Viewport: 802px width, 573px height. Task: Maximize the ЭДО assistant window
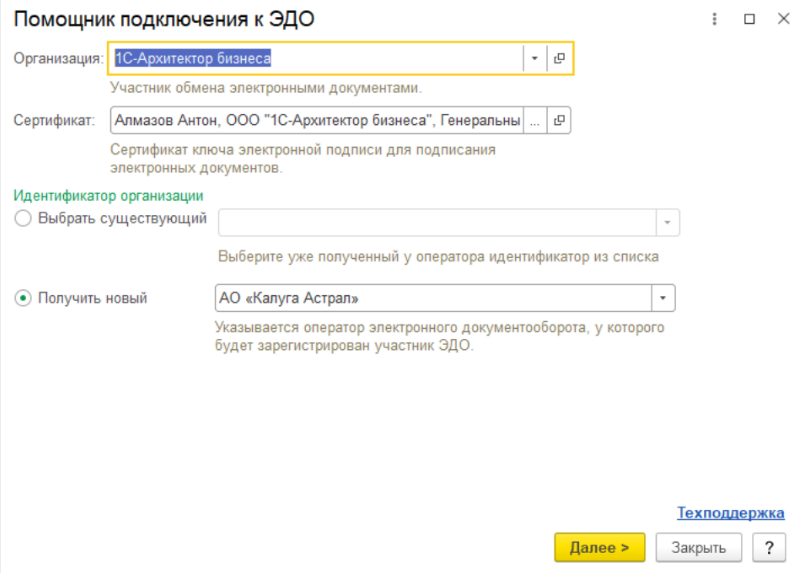point(749,19)
